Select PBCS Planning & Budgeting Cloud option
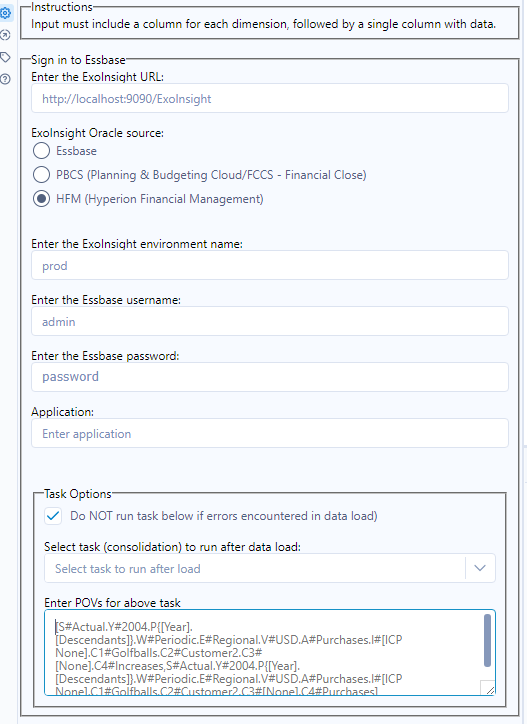 (x=41, y=175)
